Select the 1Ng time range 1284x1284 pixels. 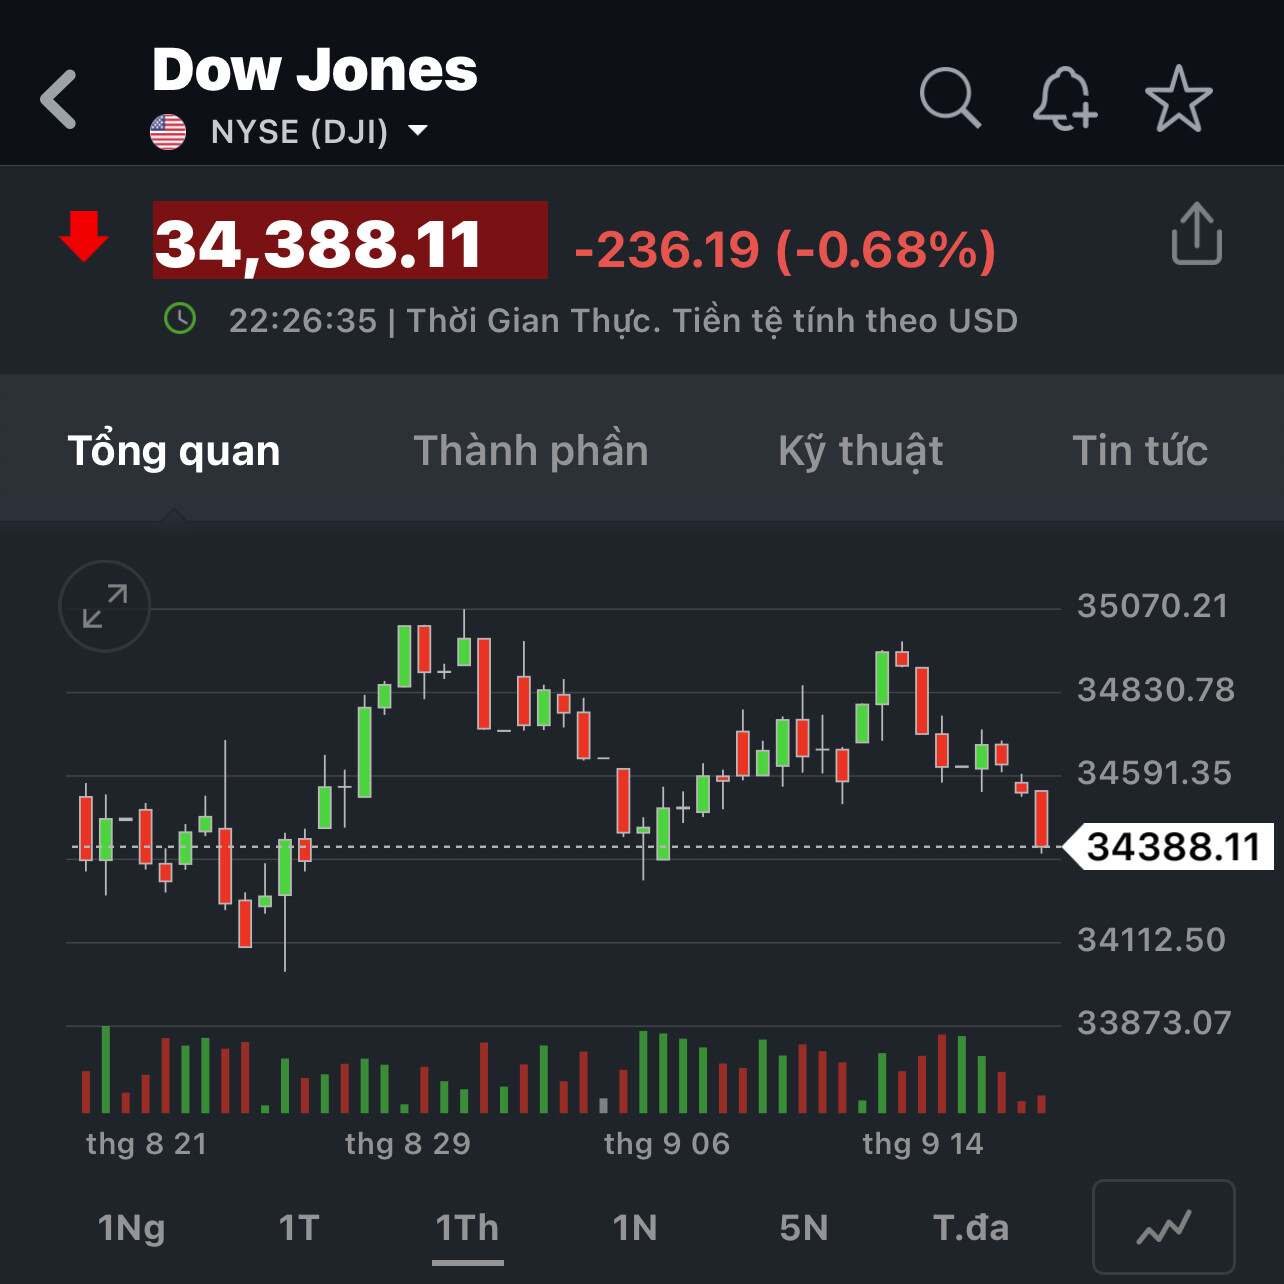point(131,1228)
